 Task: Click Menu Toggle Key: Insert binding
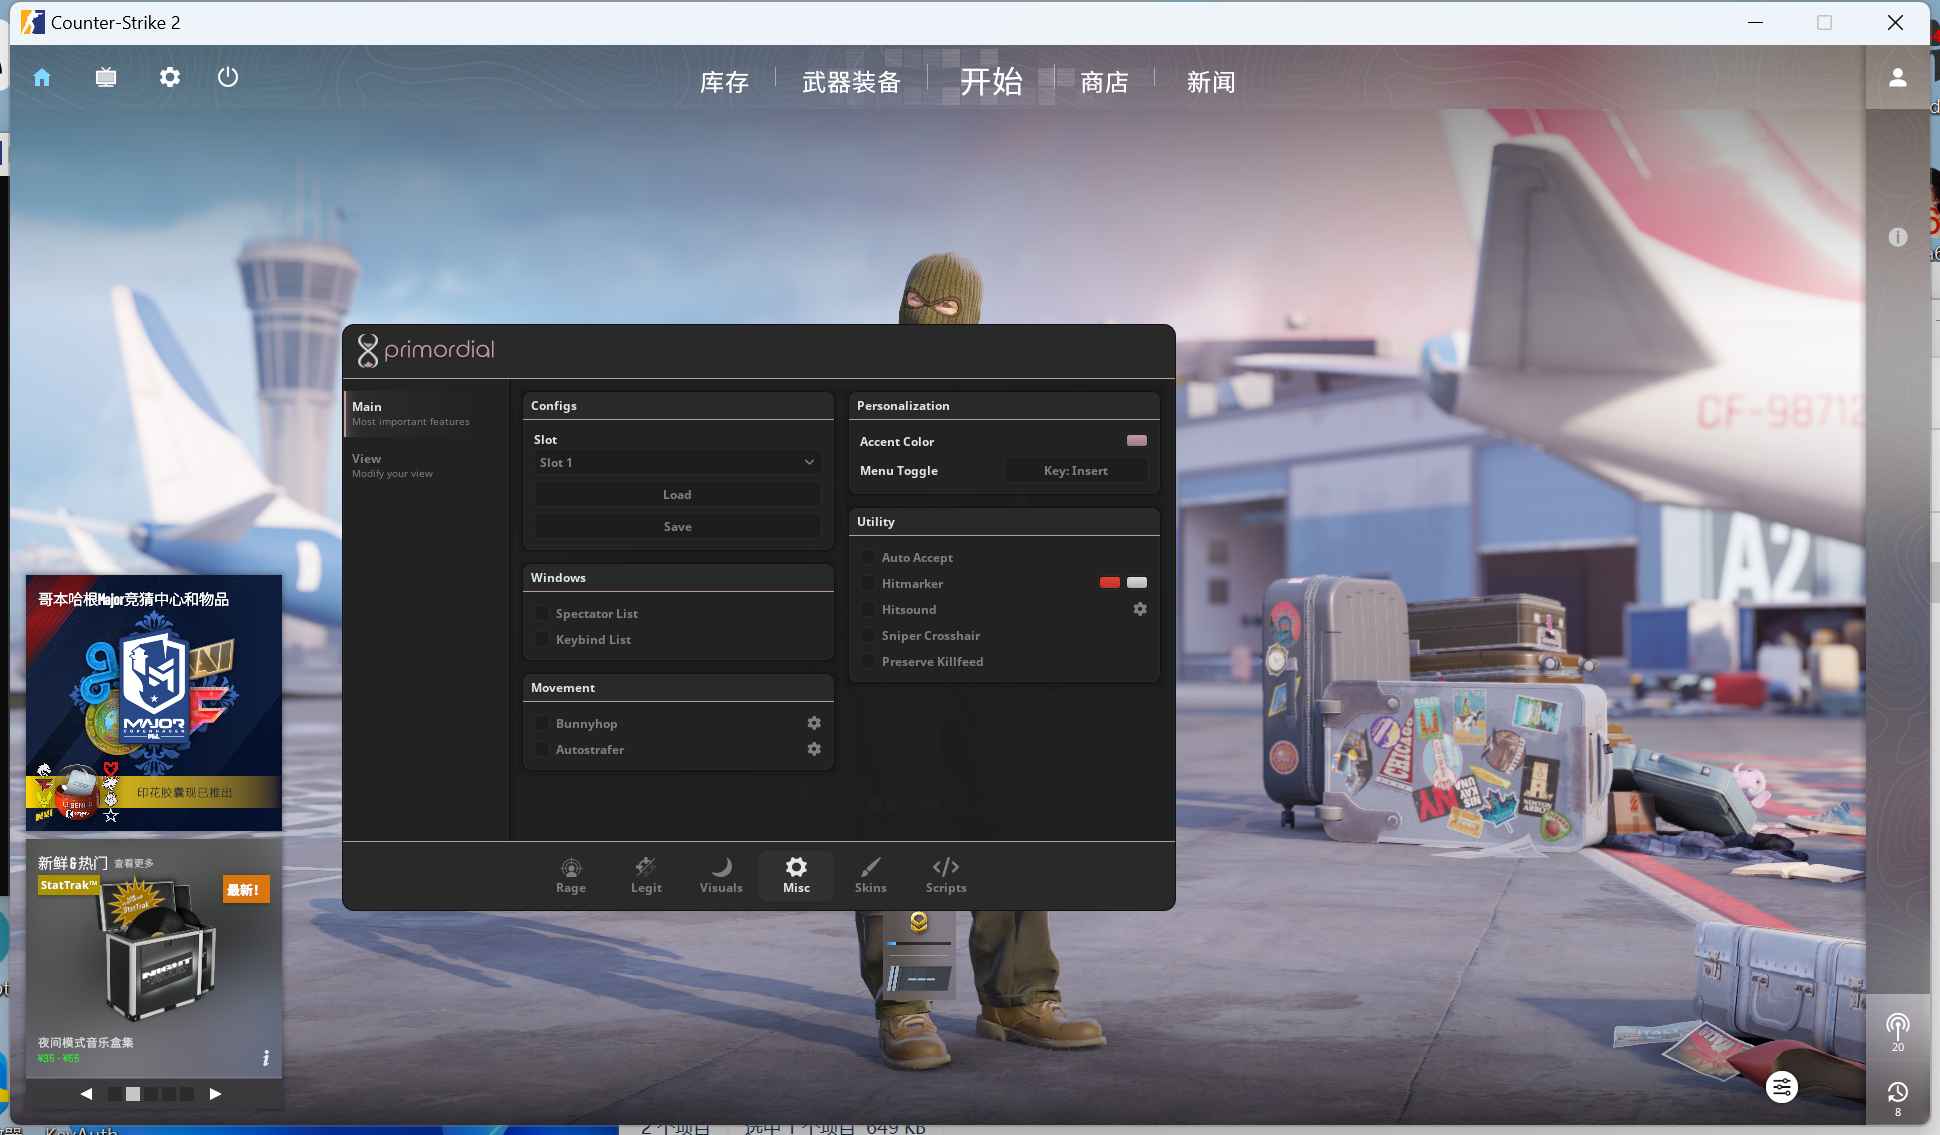pos(1076,471)
